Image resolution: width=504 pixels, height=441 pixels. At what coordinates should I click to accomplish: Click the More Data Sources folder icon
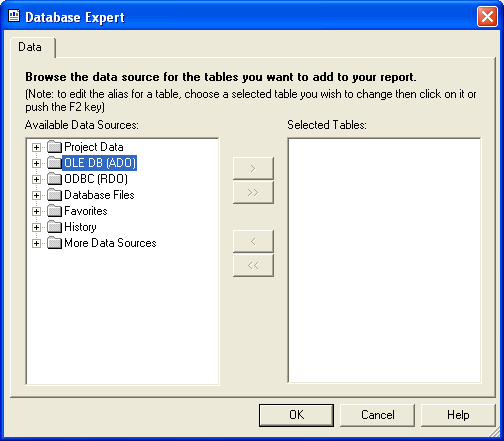(x=54, y=243)
